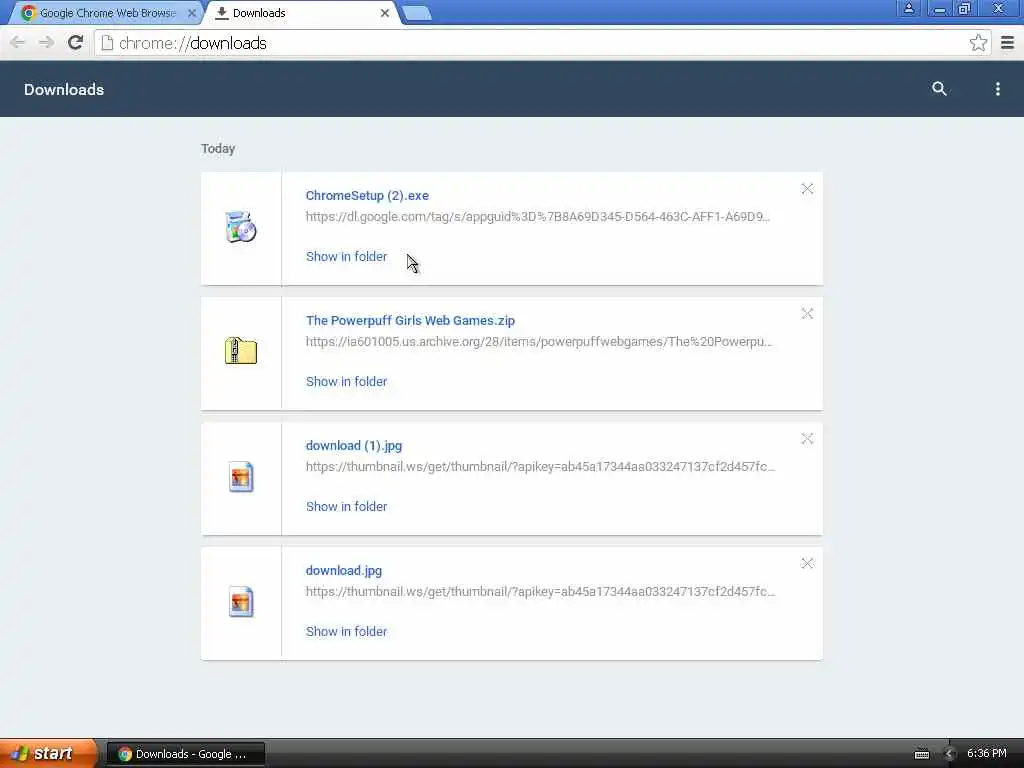Close the Downloads tab
Viewport: 1024px width, 768px height.
(x=385, y=13)
